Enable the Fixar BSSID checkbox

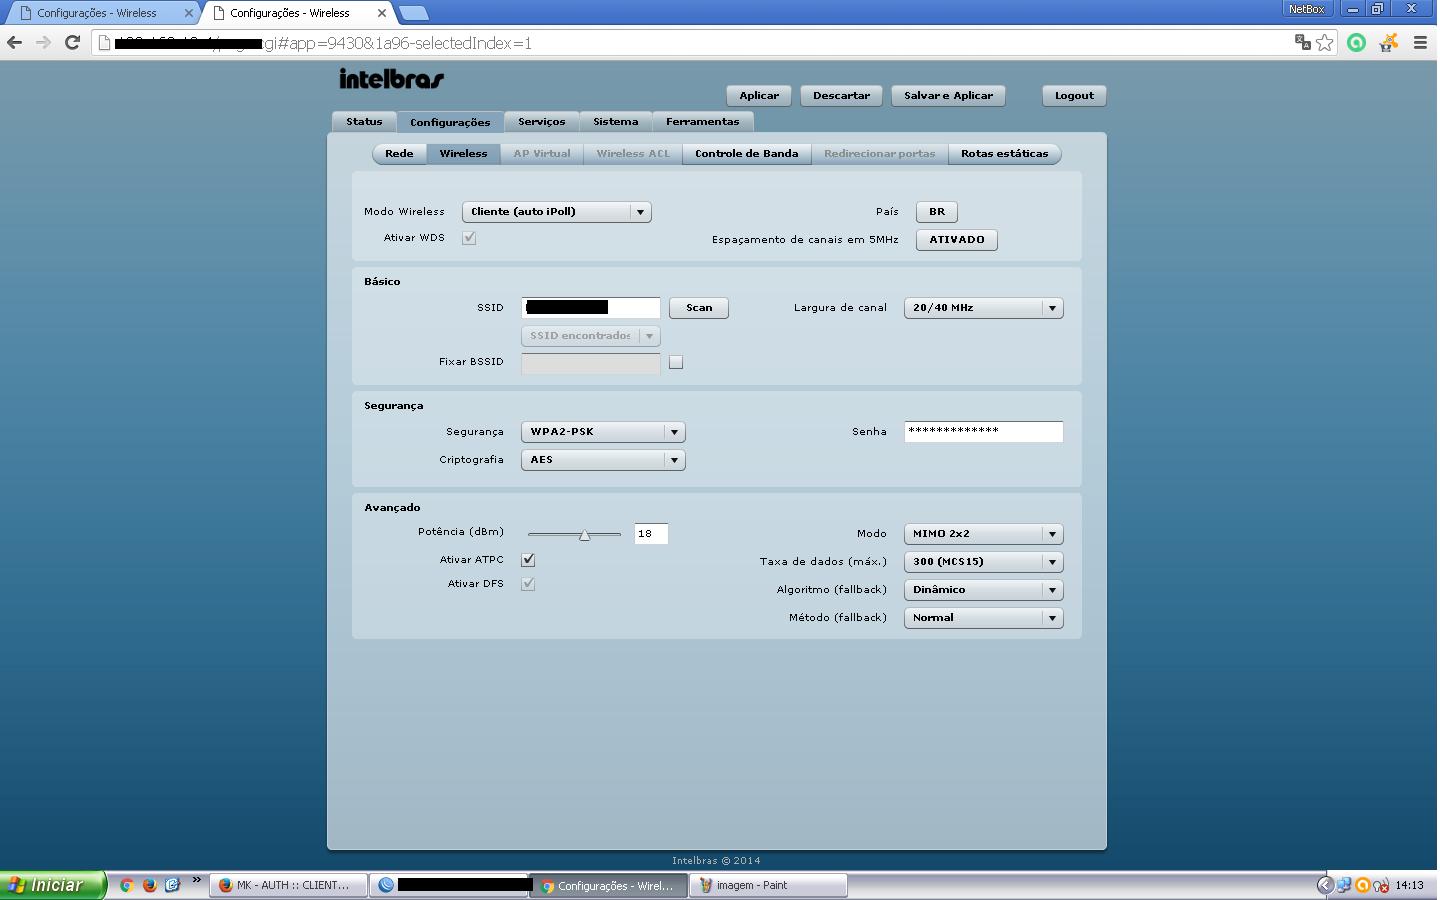tap(676, 362)
